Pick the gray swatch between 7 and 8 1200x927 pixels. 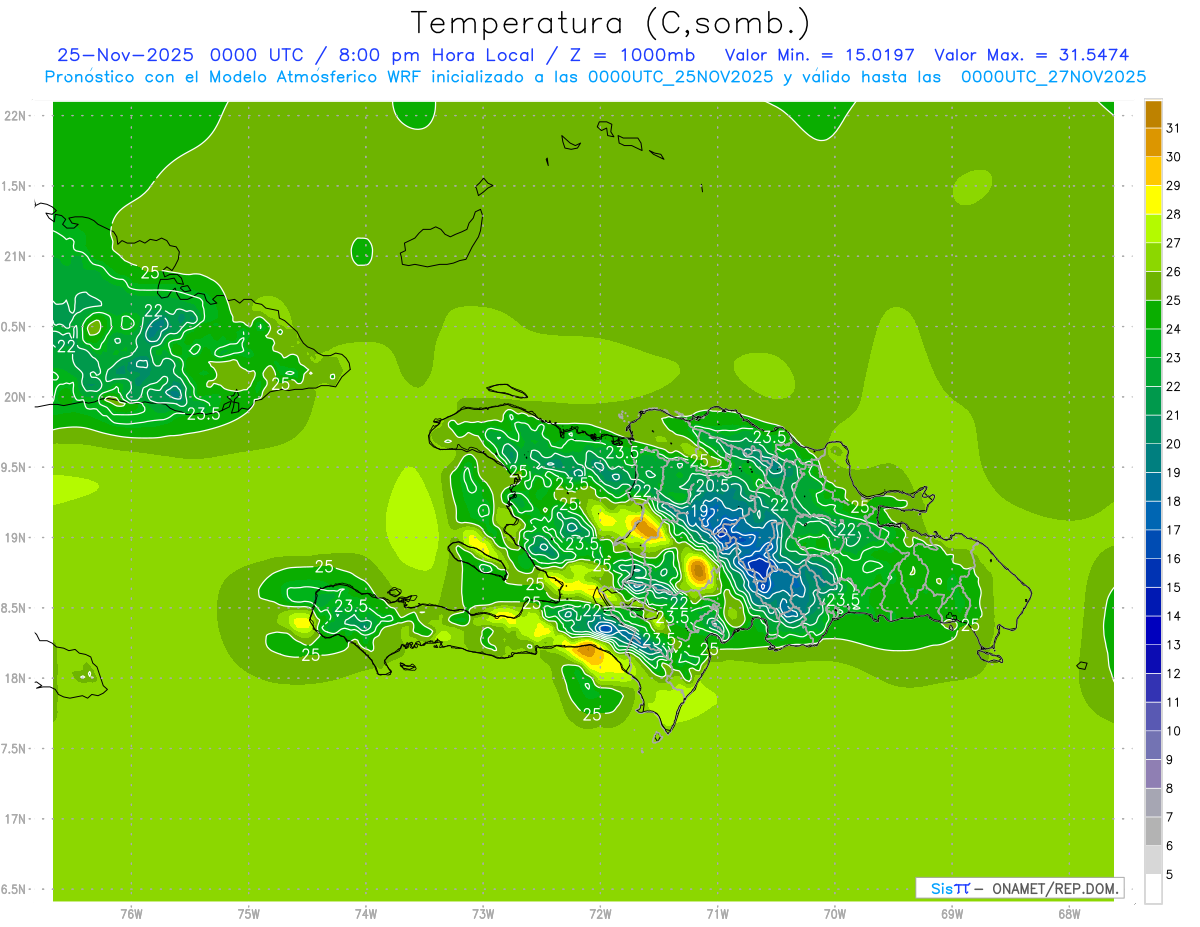click(x=1153, y=803)
